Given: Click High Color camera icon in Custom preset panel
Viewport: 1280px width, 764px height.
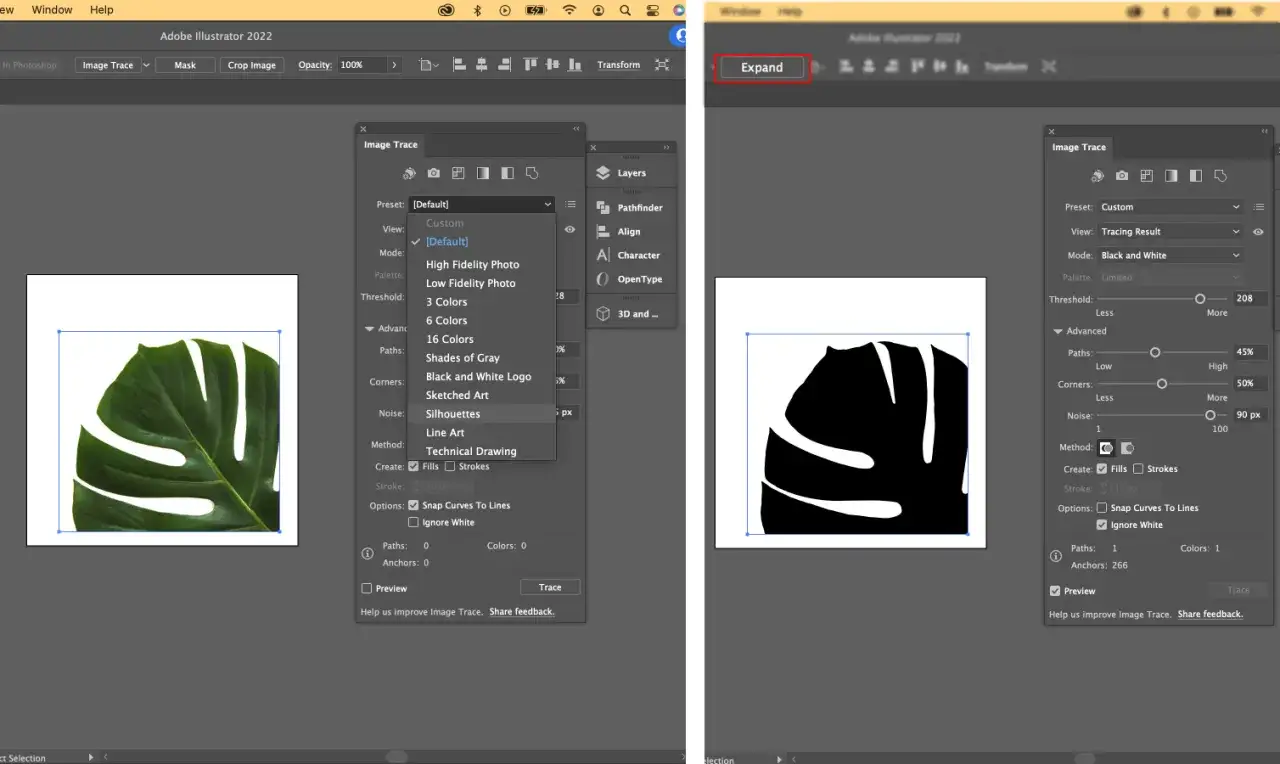Looking at the screenshot, I should [1122, 176].
